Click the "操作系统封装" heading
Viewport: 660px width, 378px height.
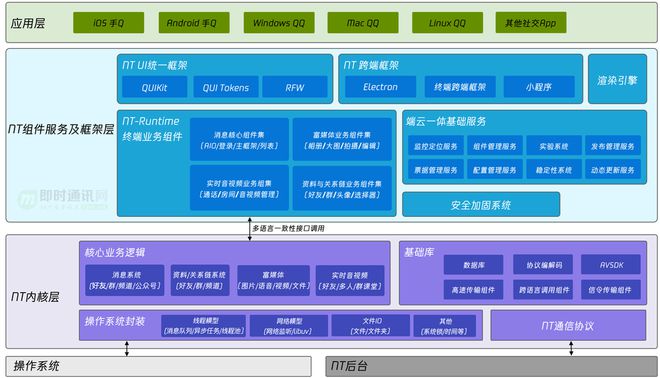pyautogui.click(x=115, y=322)
